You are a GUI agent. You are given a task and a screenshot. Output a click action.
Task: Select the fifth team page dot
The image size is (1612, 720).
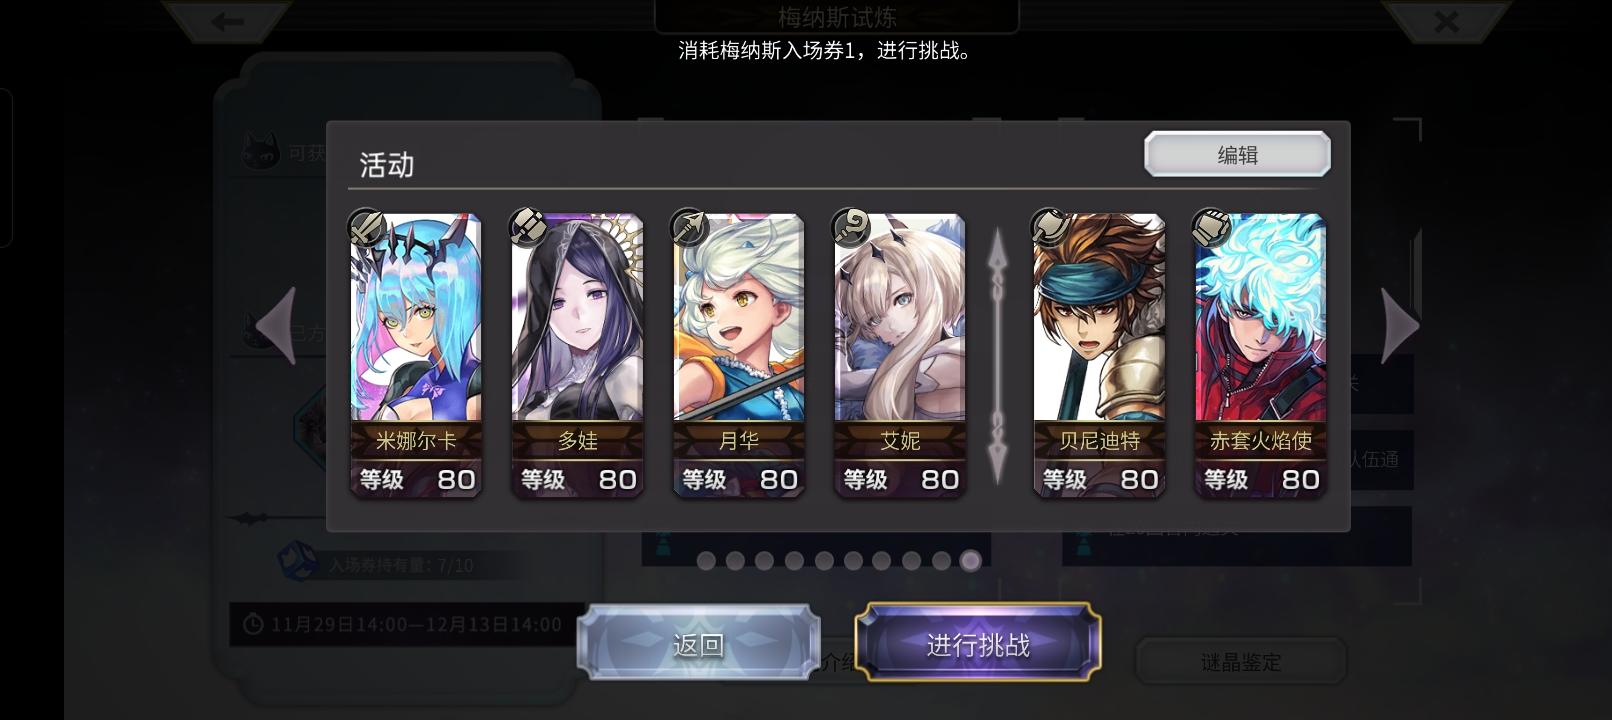click(824, 561)
